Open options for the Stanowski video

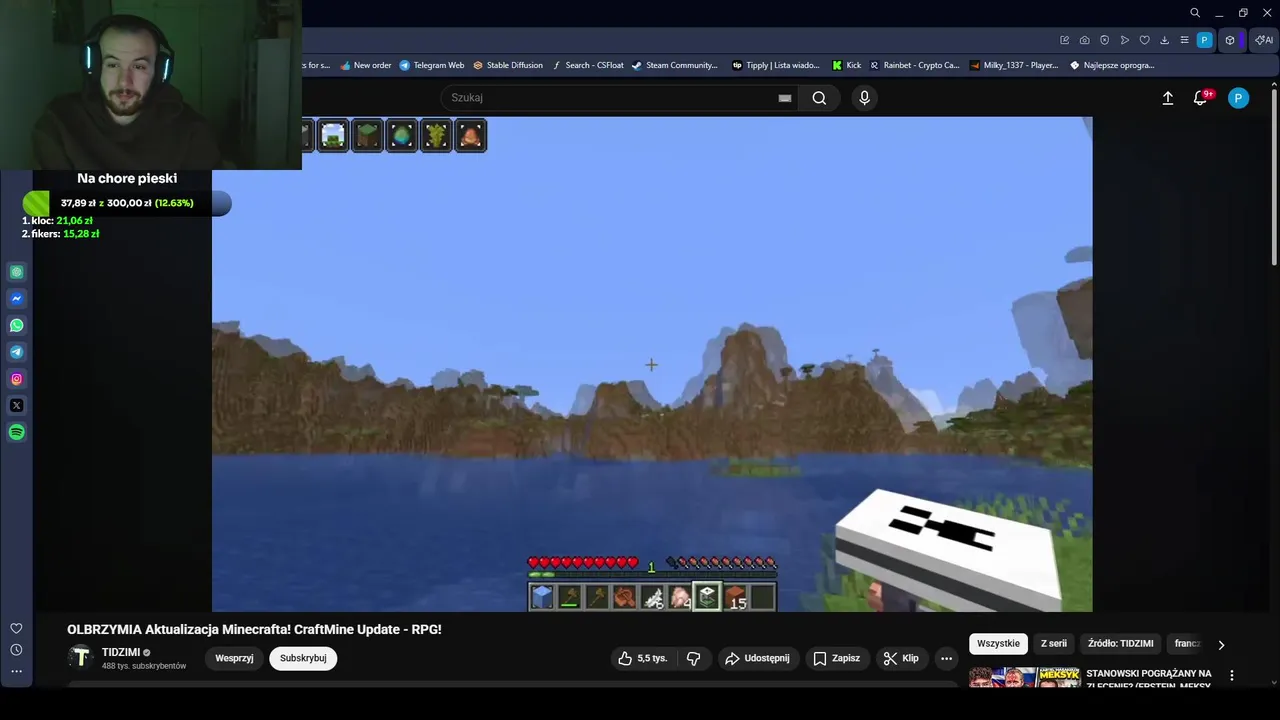click(x=1232, y=676)
